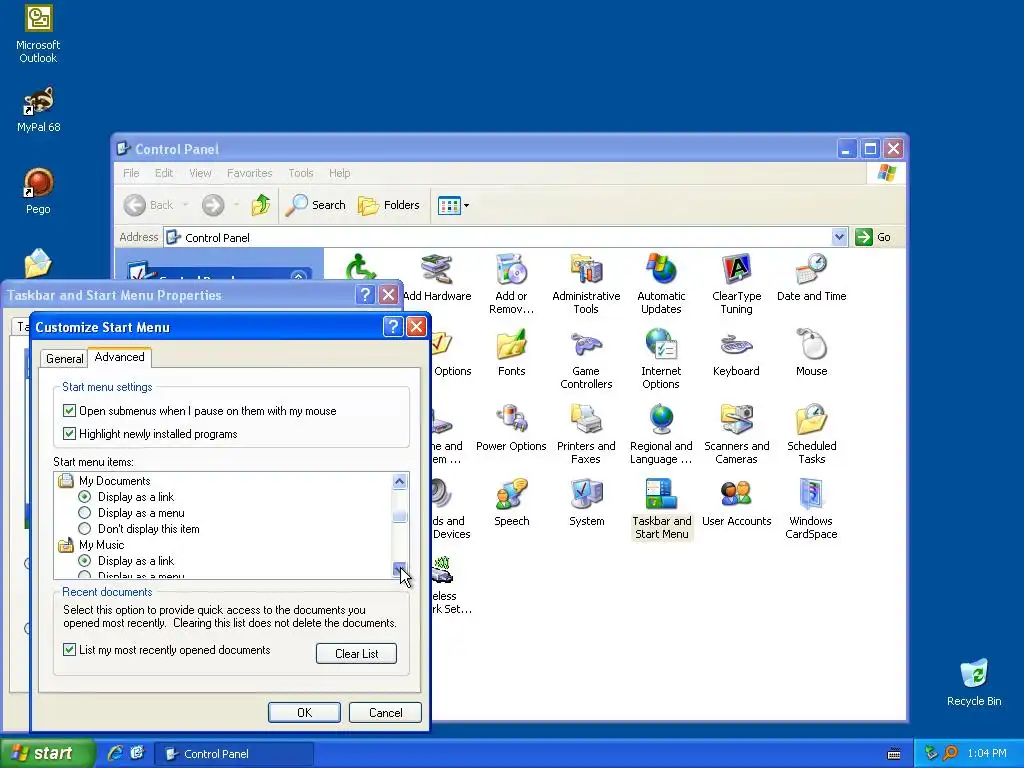Viewport: 1024px width, 768px height.
Task: Select Taskbar and Start Menu icon
Action: 662,509
